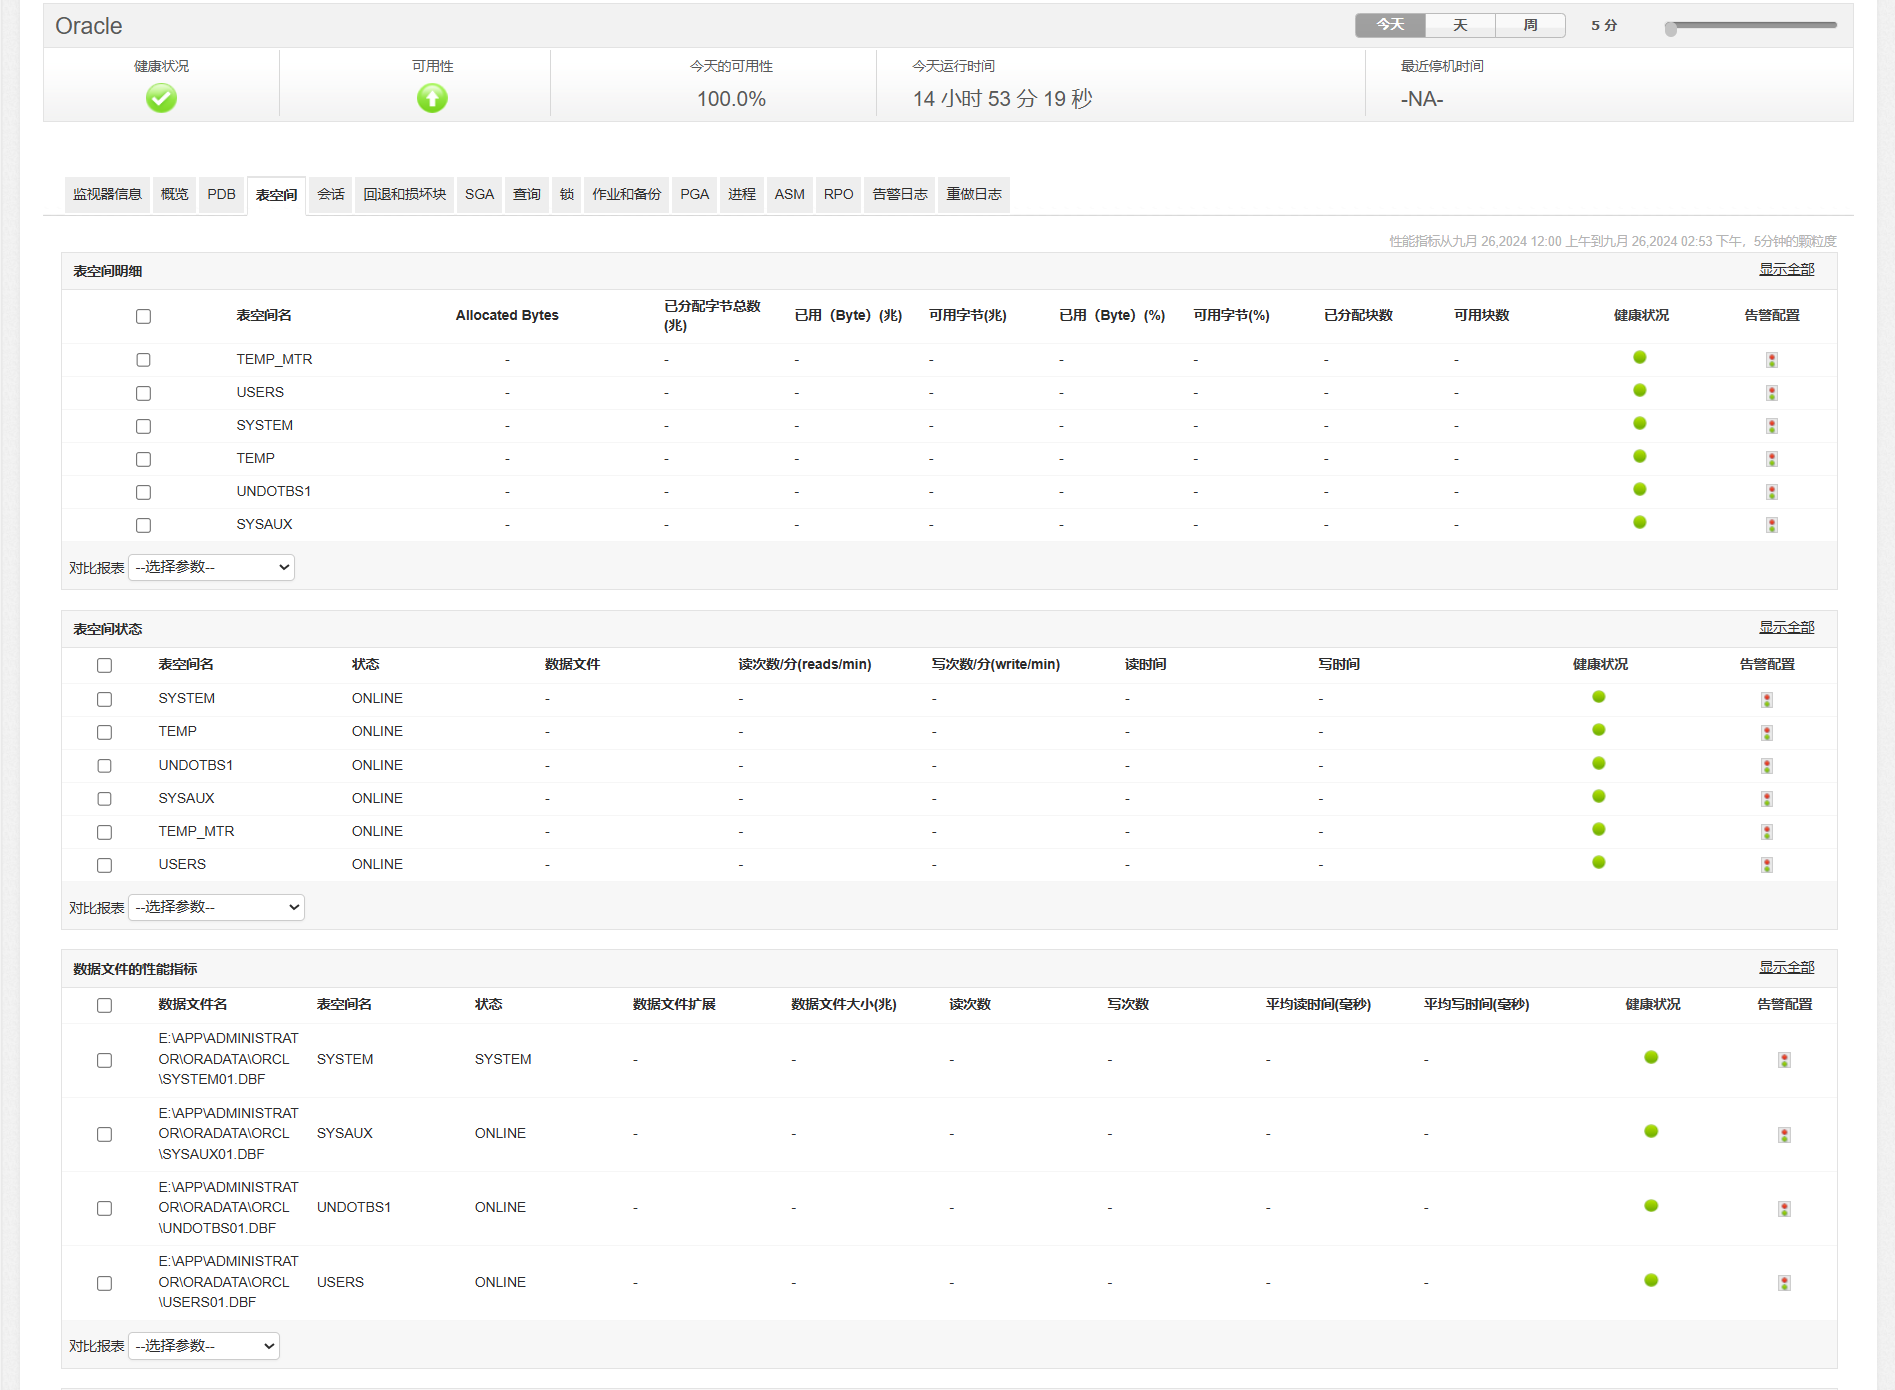Screen dimensions: 1895x1390
Task: Open alarm config for UNDOTBS1 in tablespace status
Action: (1767, 766)
